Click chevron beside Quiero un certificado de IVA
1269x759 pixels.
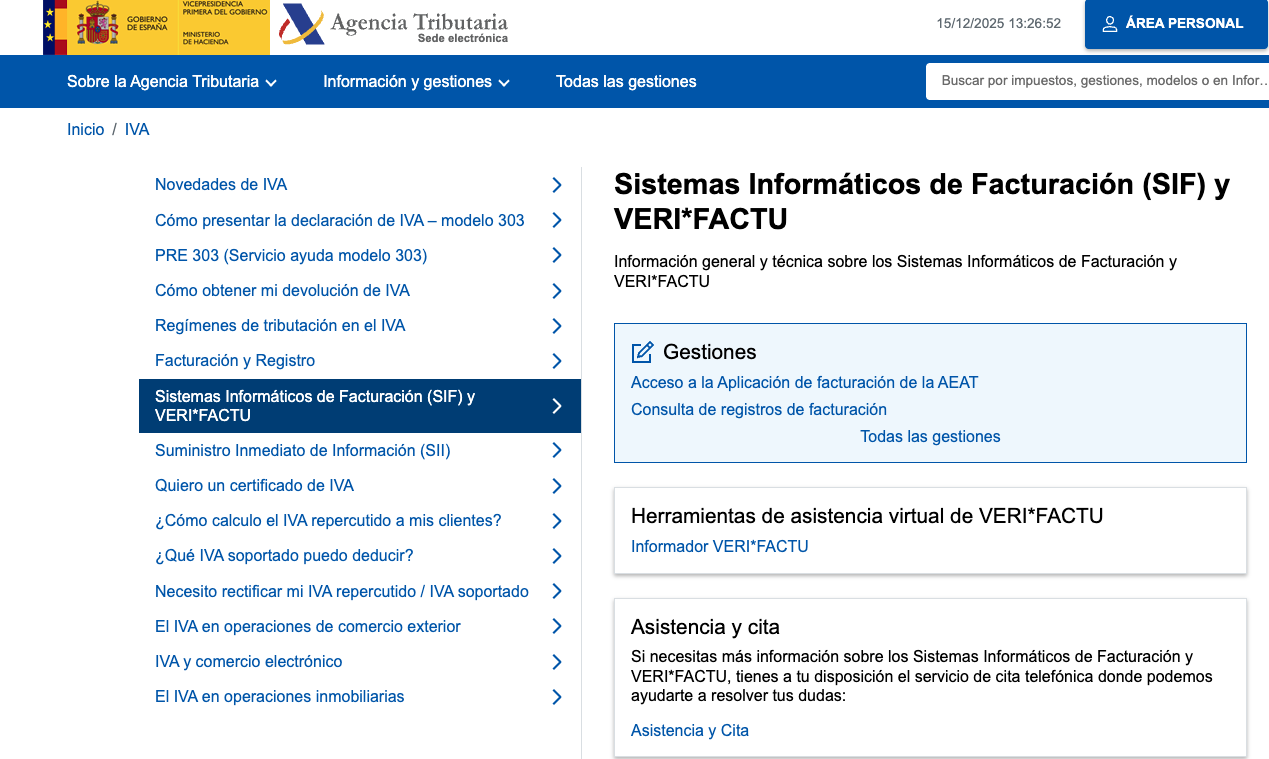point(557,486)
